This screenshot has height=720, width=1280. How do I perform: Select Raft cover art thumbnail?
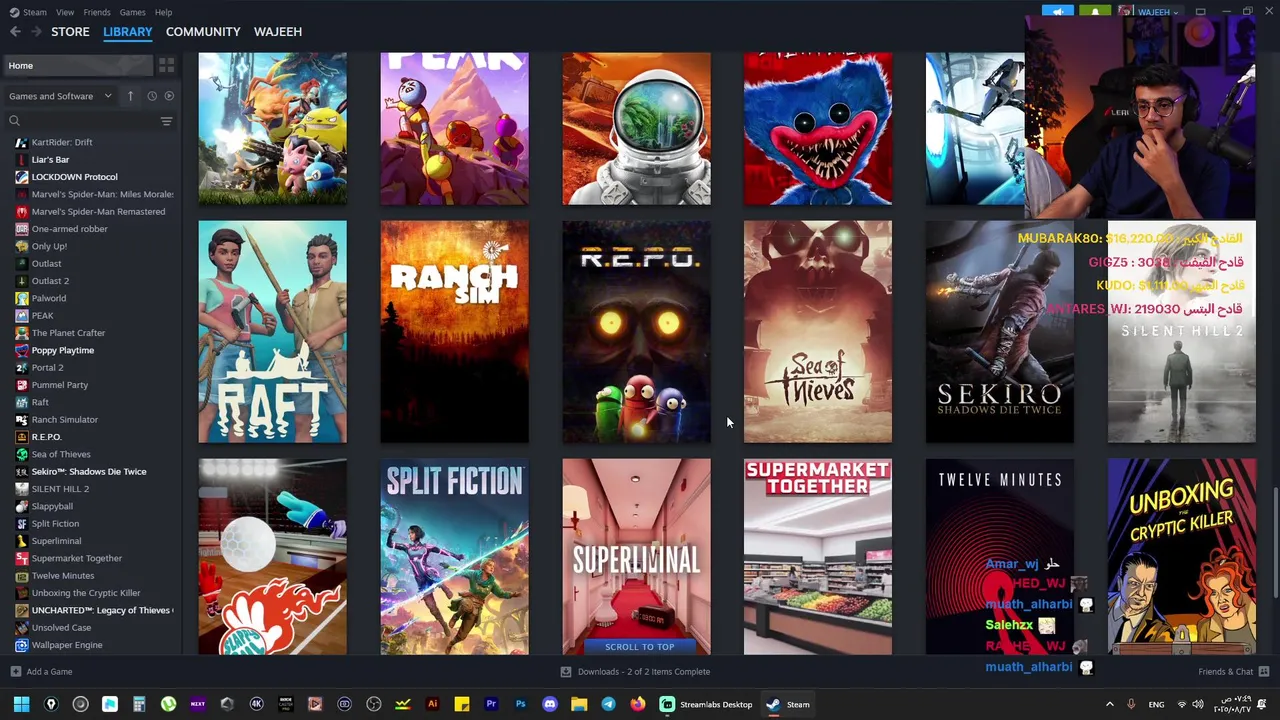pos(273,332)
